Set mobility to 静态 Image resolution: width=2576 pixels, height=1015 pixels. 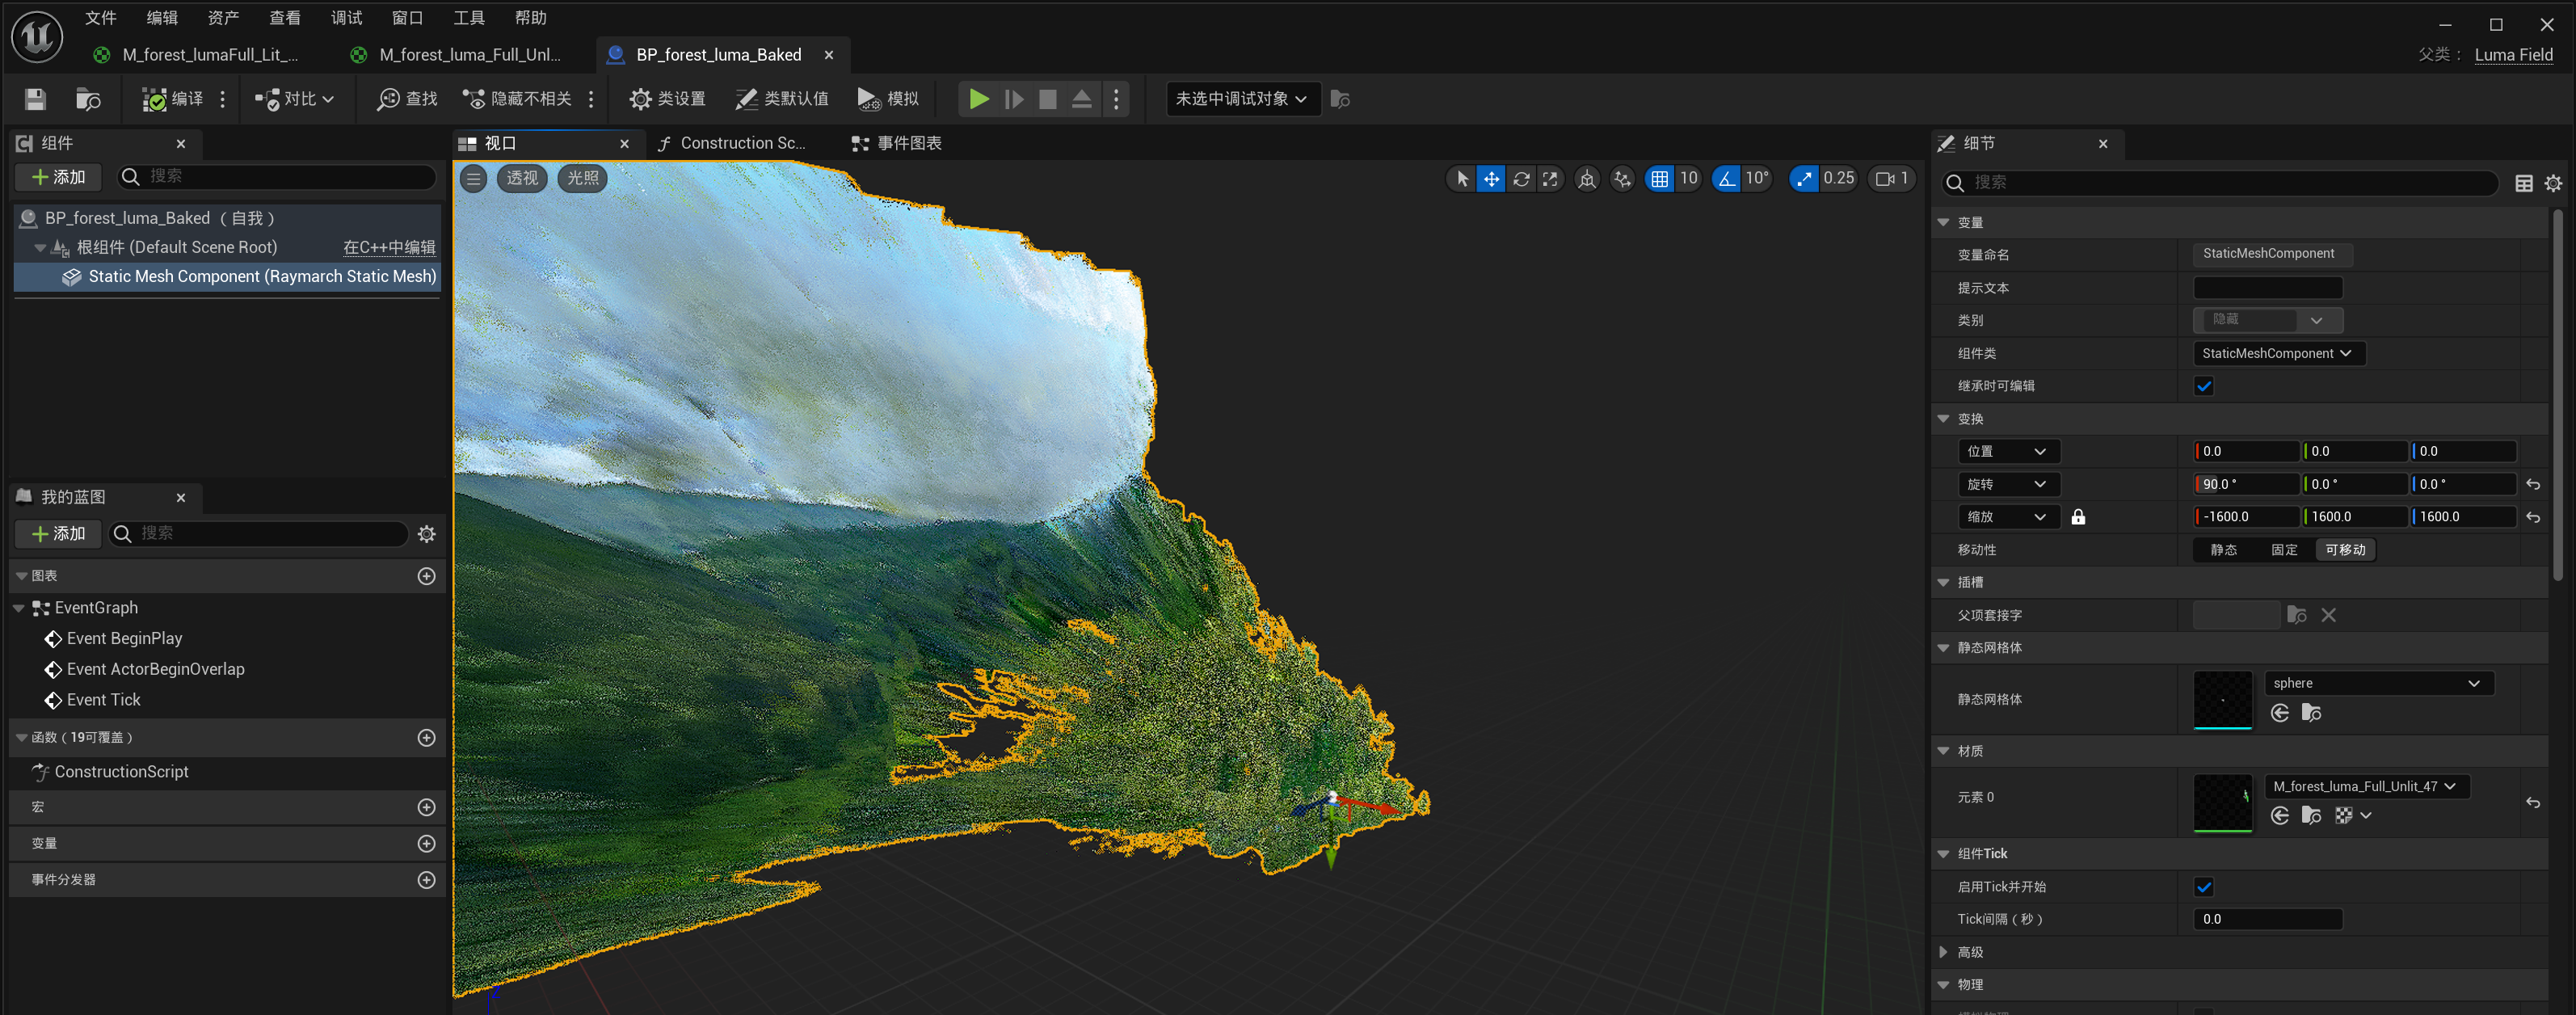[2223, 550]
